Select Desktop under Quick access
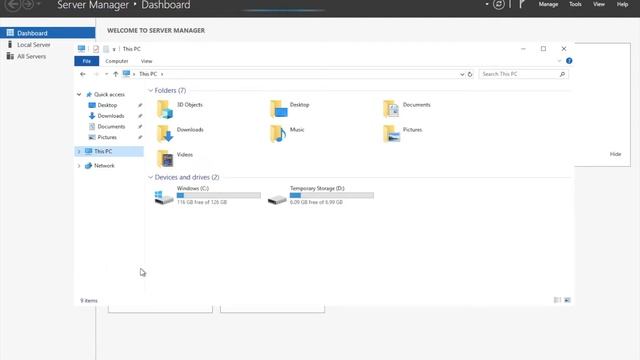 [107, 105]
